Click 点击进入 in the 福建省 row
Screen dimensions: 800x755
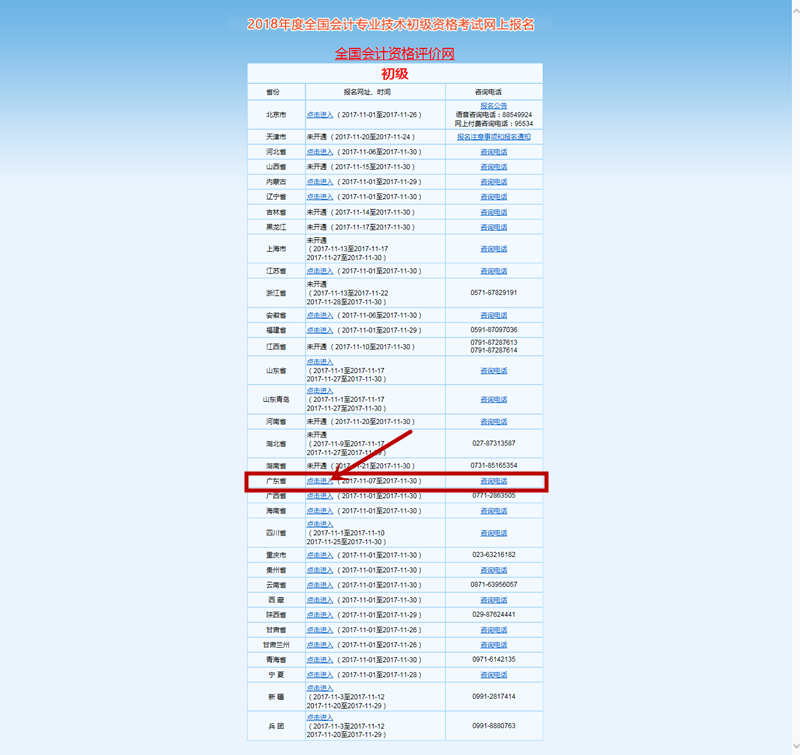[x=320, y=330]
